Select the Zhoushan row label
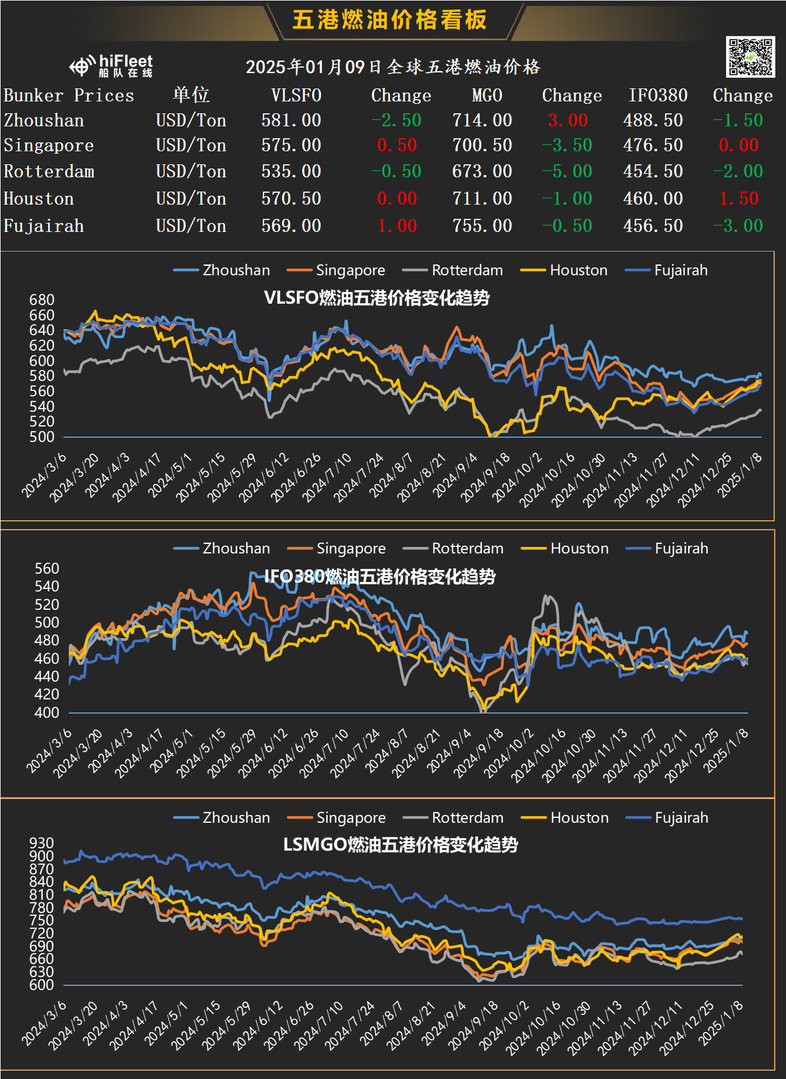The image size is (786, 1079). [44, 120]
